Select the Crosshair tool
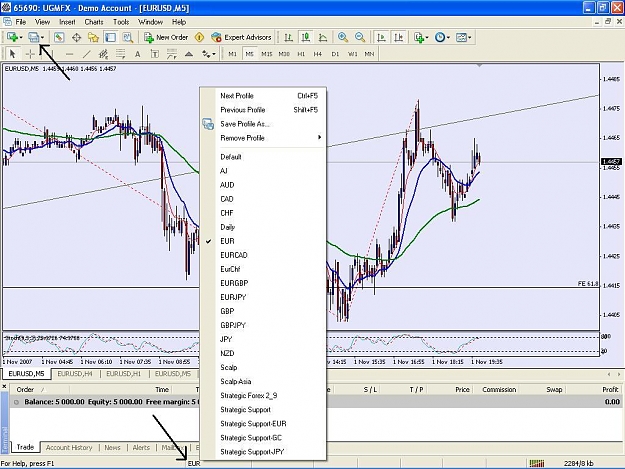This screenshot has width=625, height=469. click(x=30, y=54)
